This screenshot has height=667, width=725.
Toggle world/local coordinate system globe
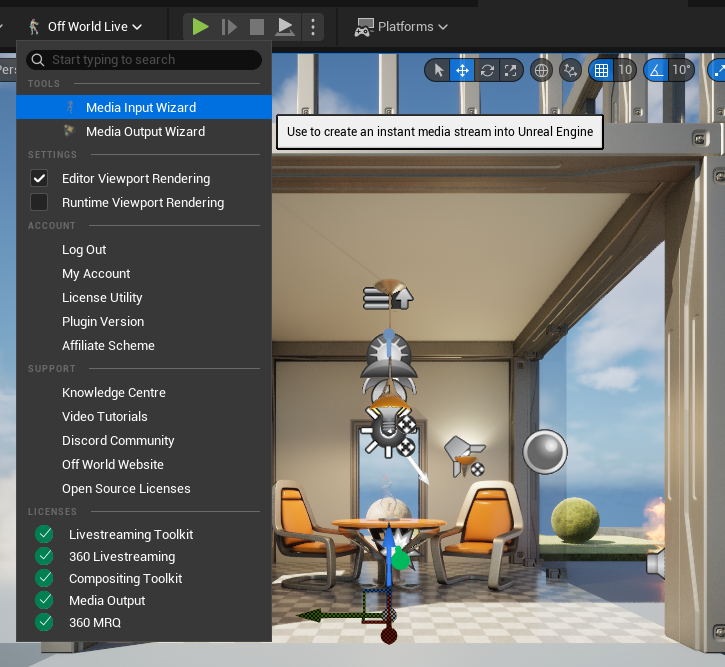pyautogui.click(x=541, y=70)
